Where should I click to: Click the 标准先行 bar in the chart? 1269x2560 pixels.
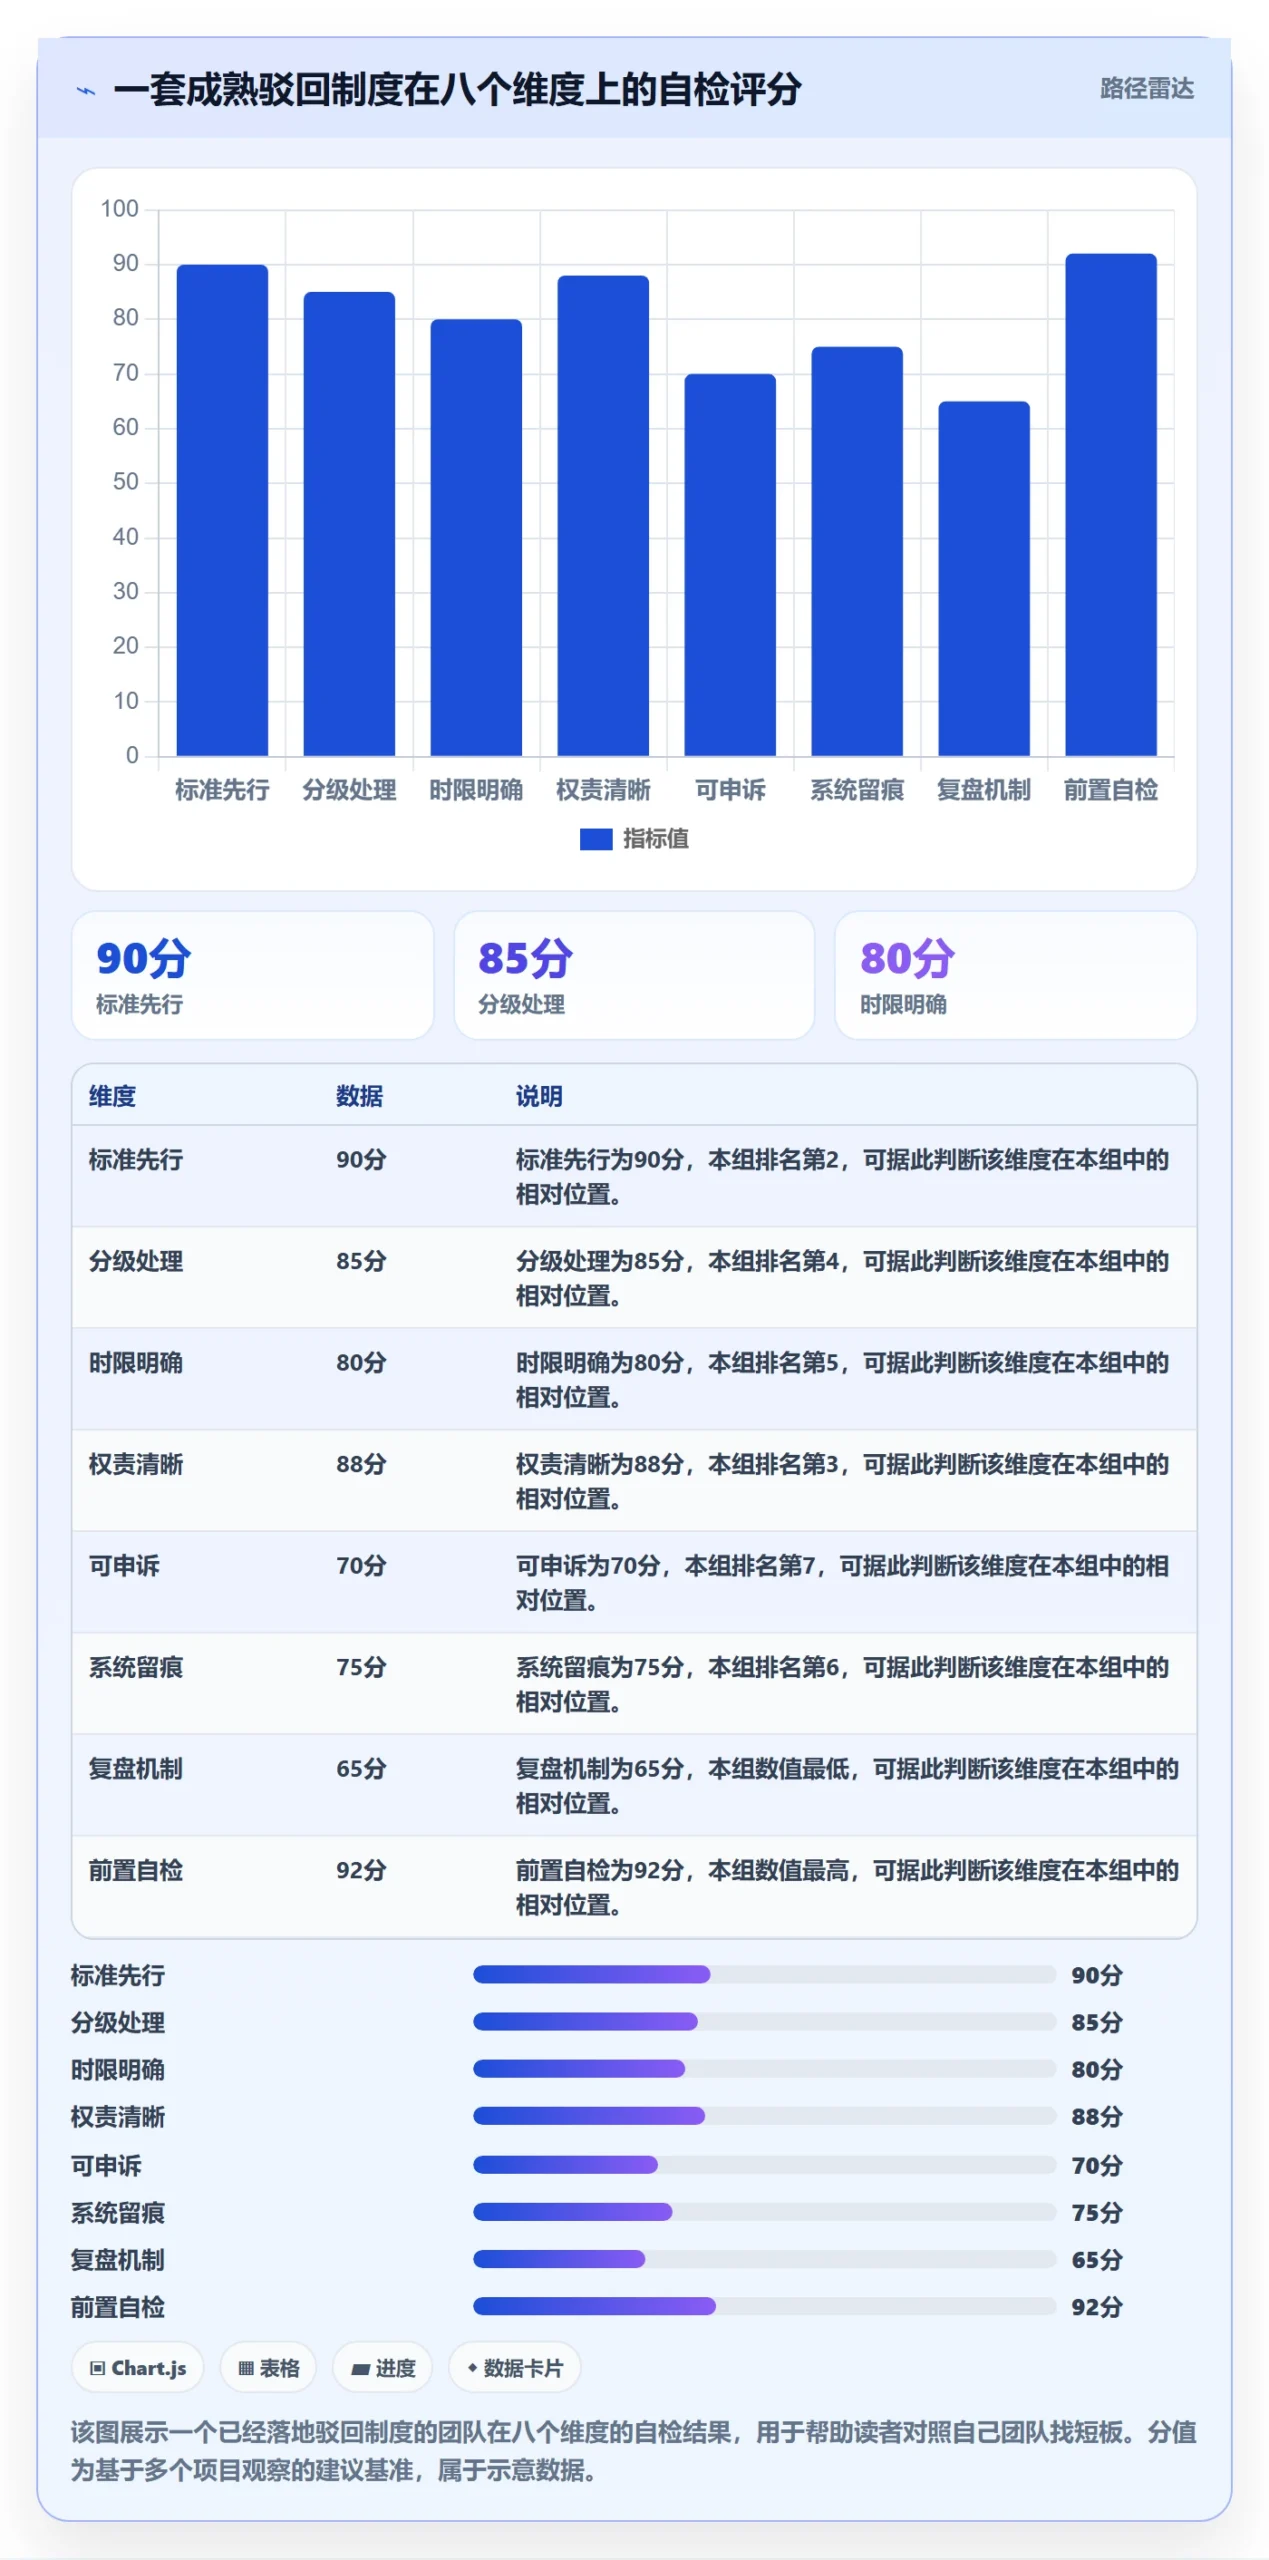[x=222, y=510]
